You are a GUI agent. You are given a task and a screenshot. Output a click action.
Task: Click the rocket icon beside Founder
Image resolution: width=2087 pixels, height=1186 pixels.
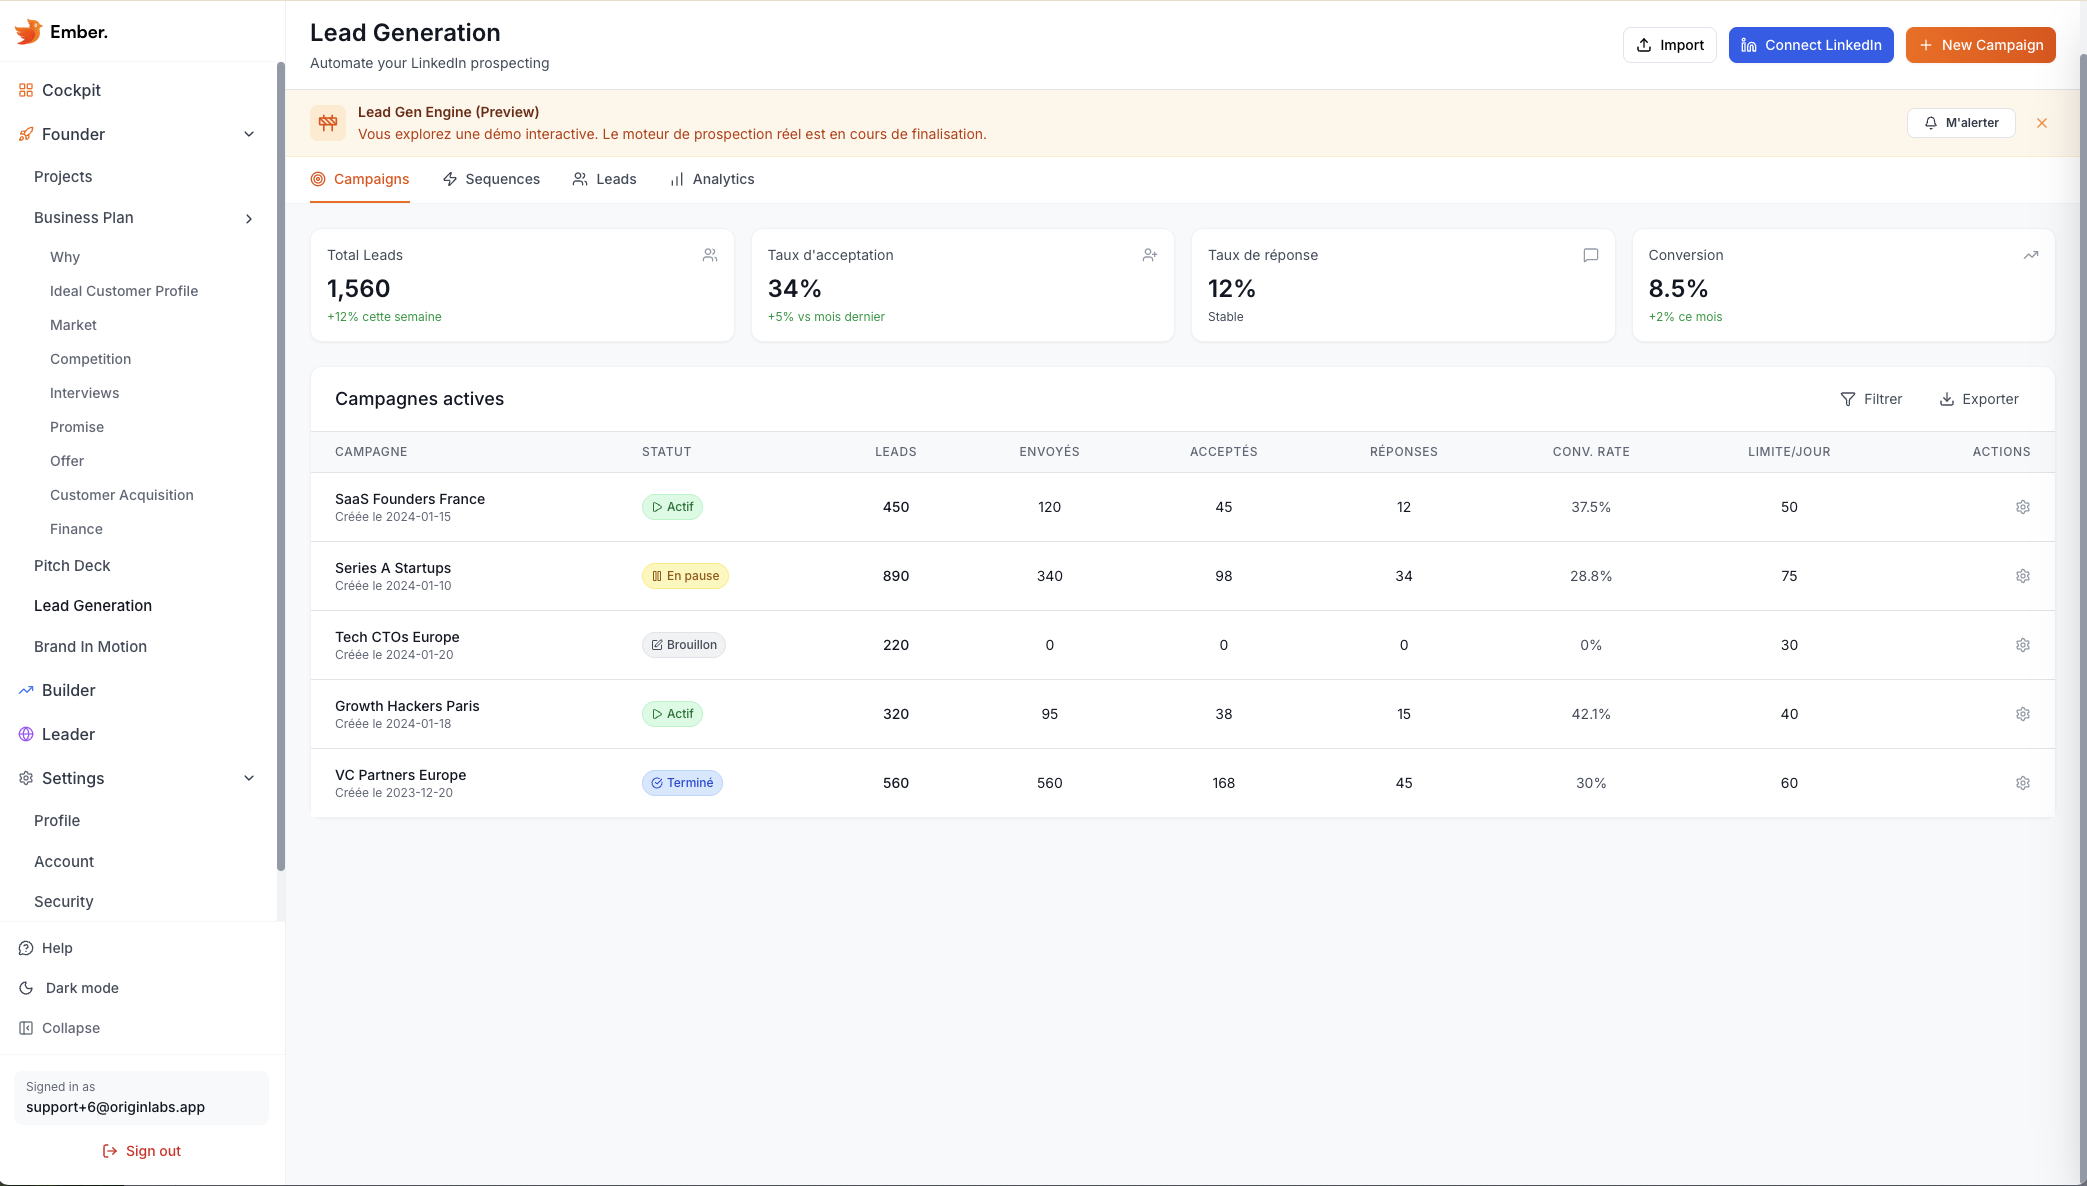pyautogui.click(x=25, y=134)
